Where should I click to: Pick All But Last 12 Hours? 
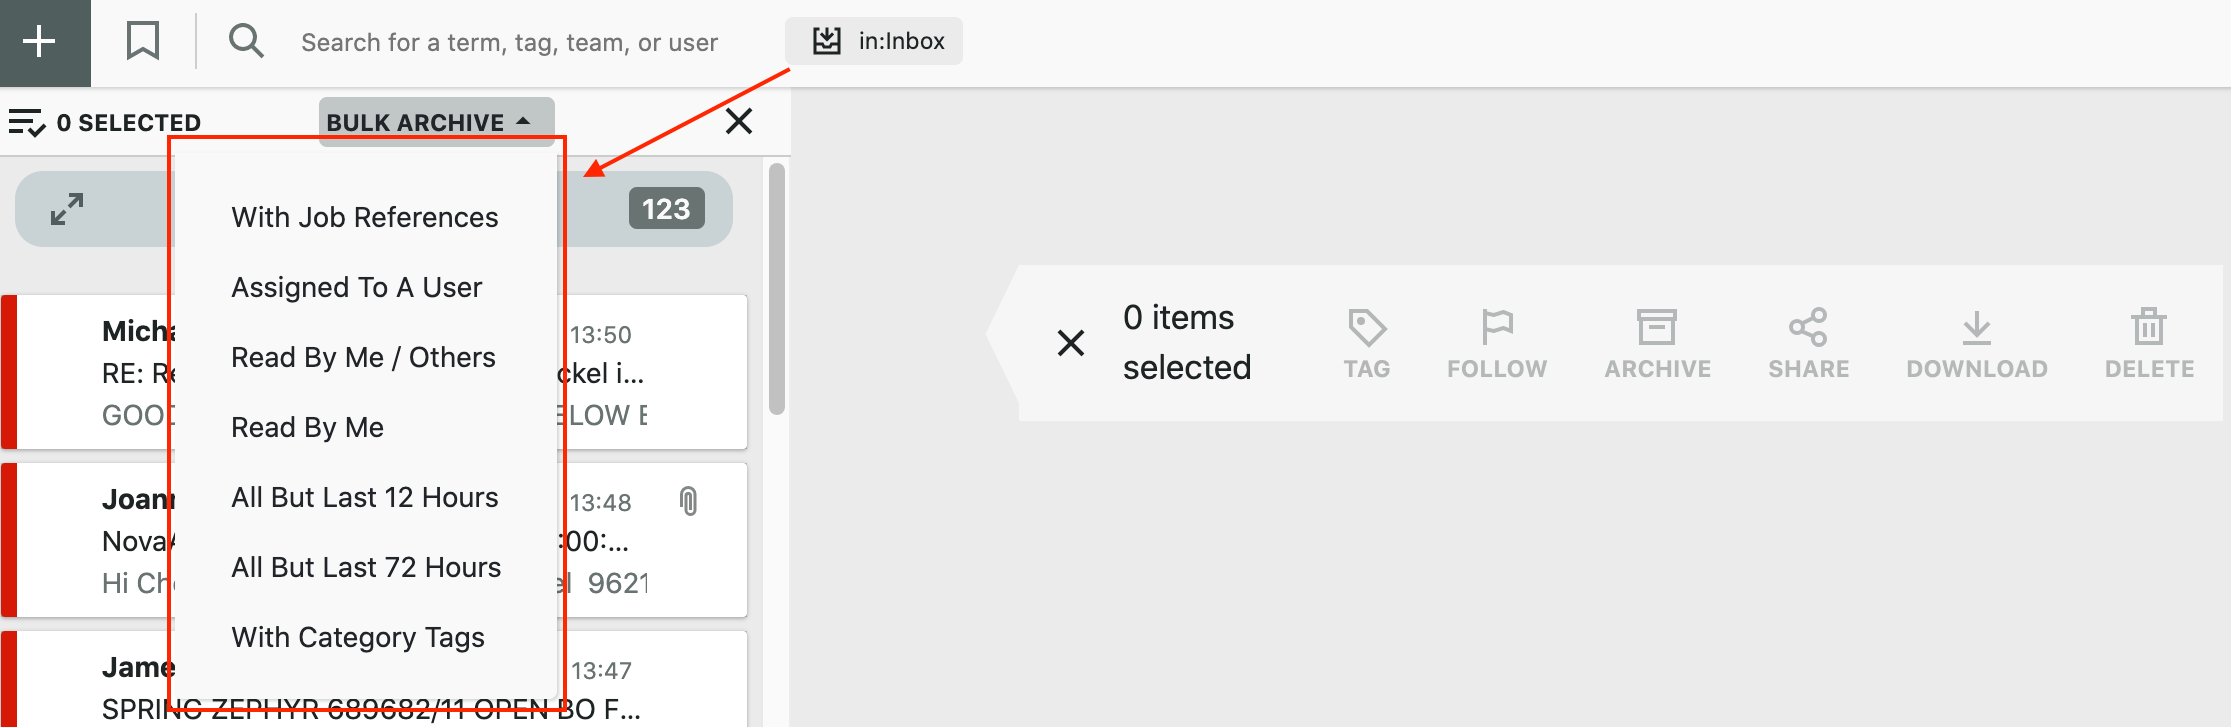point(365,498)
